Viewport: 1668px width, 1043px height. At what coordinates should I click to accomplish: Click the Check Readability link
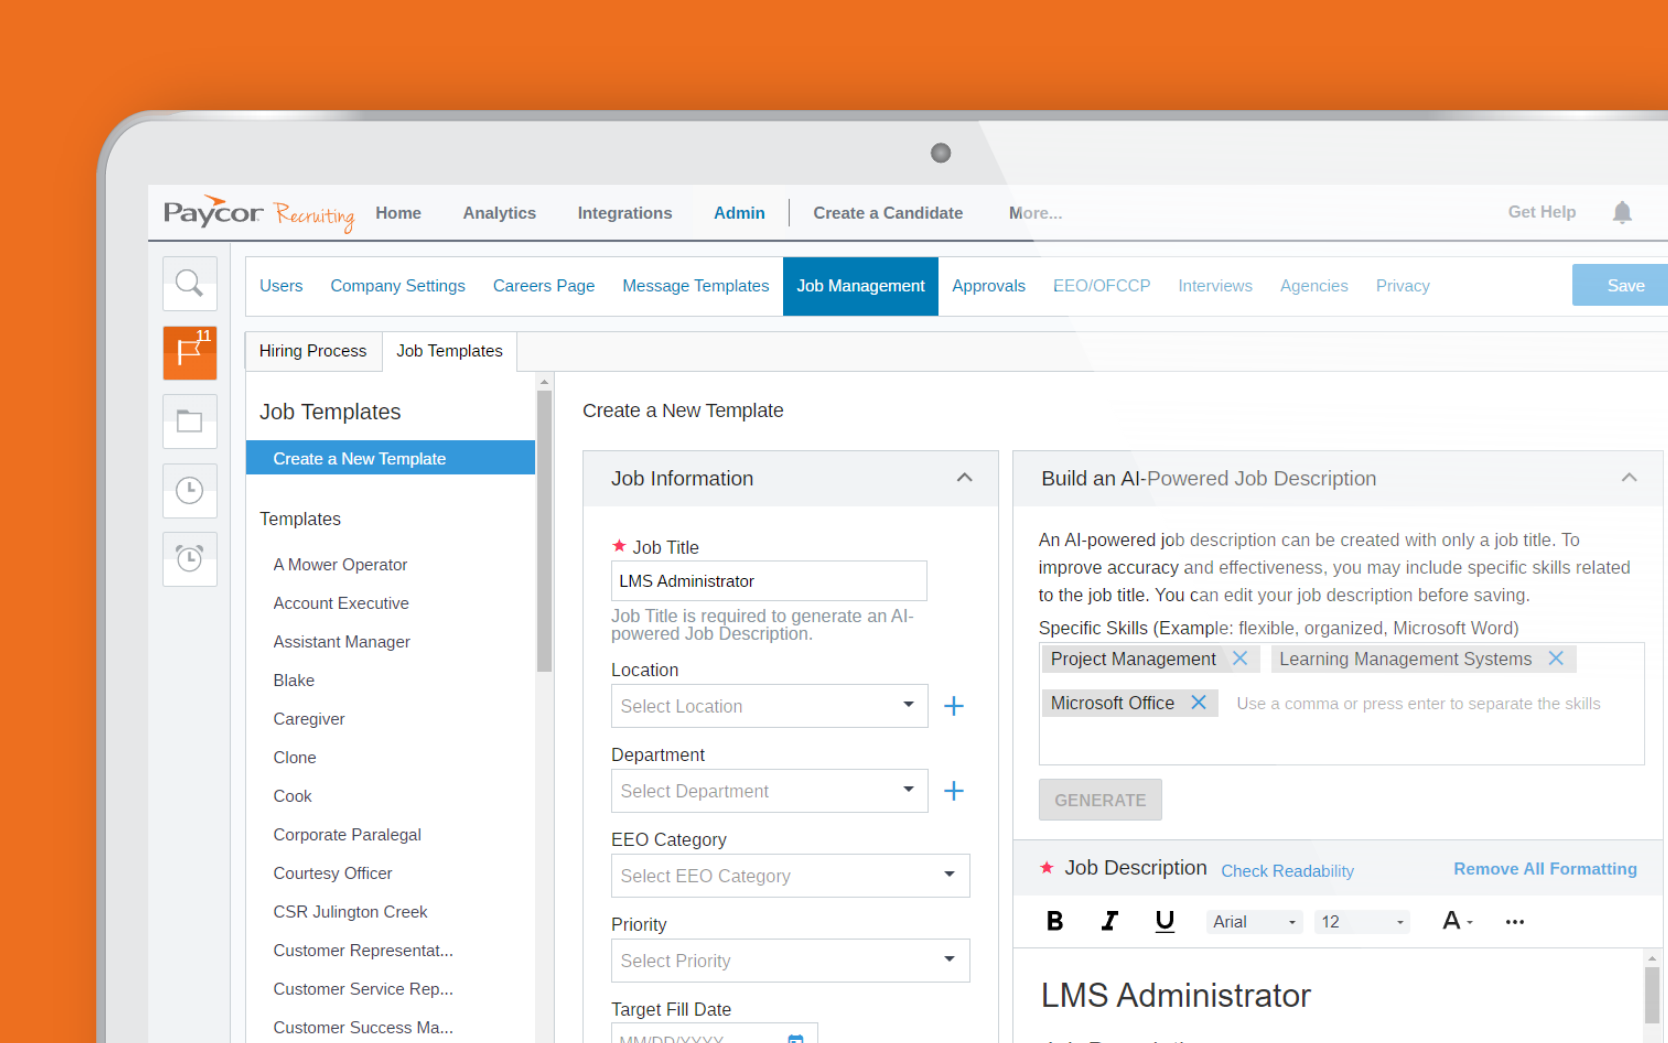click(x=1287, y=871)
